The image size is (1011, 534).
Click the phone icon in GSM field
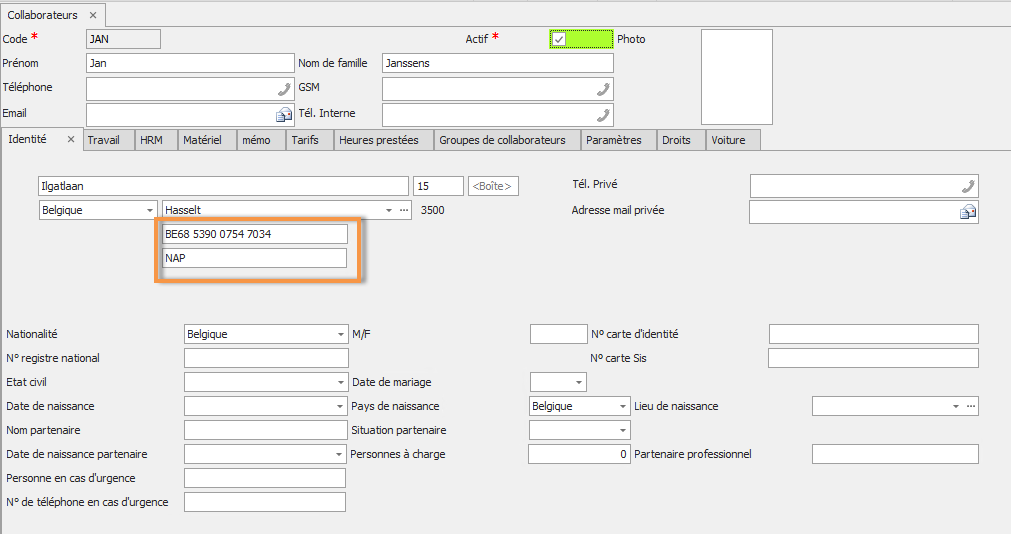click(603, 89)
